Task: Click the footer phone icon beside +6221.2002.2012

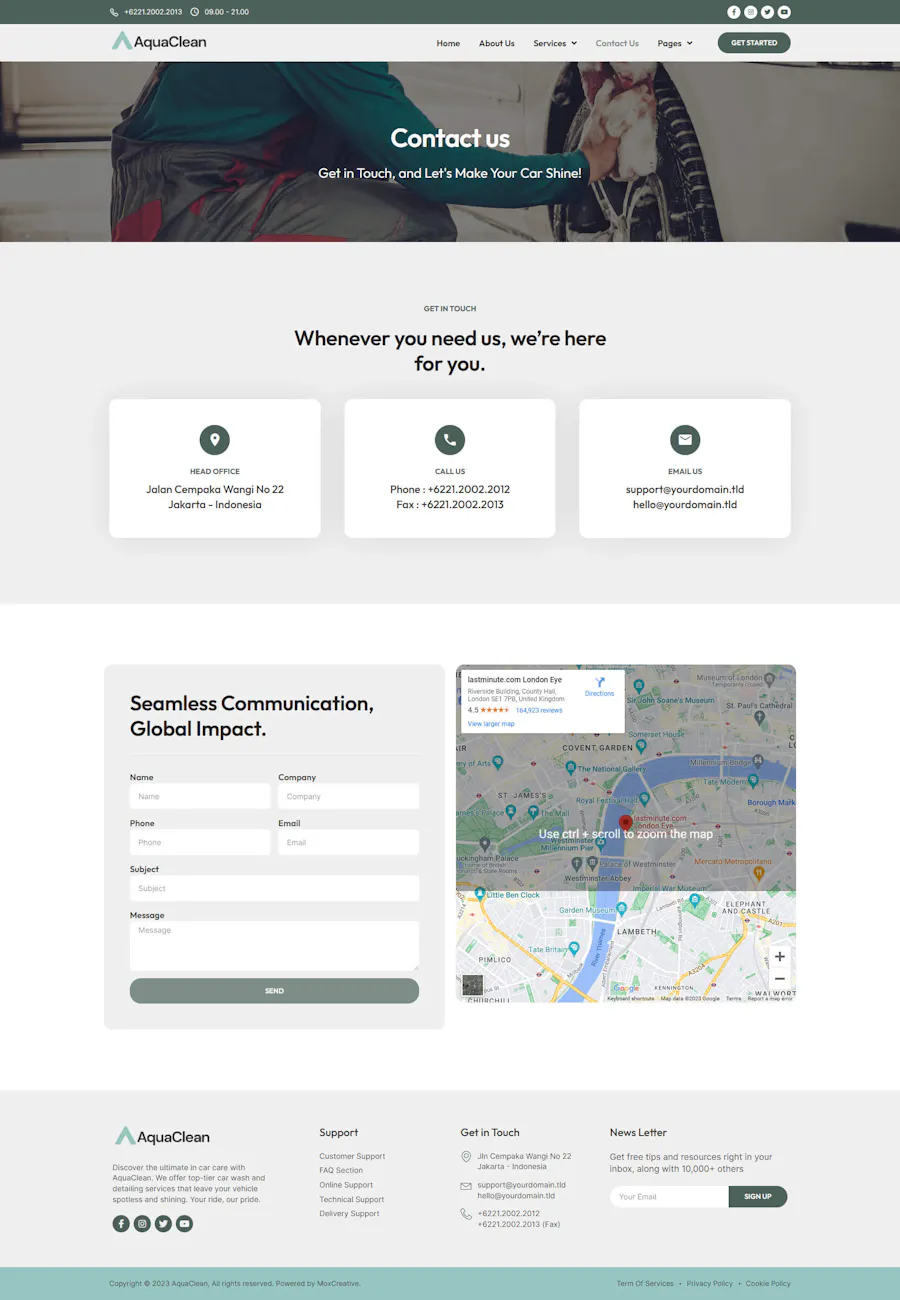Action: click(x=466, y=1214)
